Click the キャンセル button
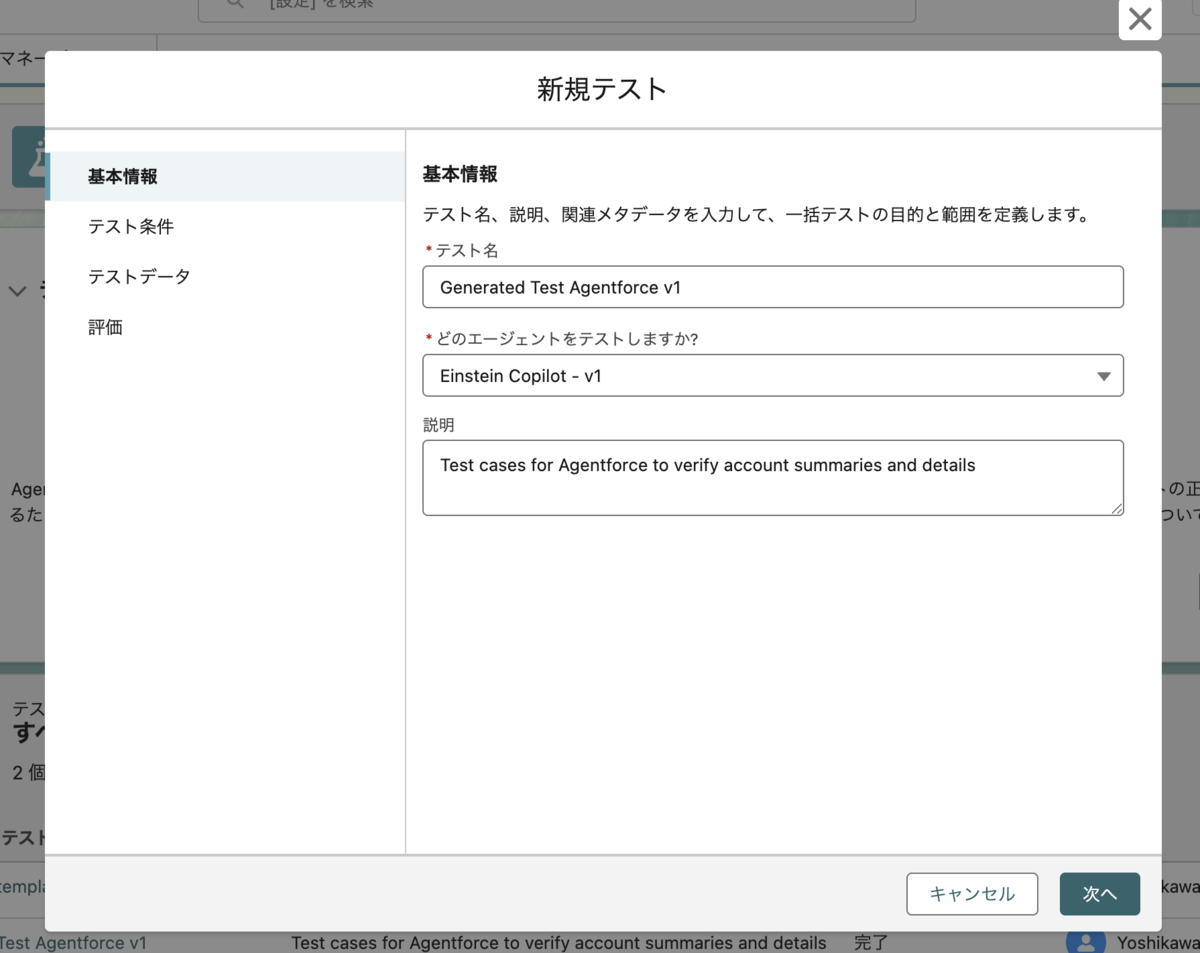This screenshot has height=953, width=1200. 972,894
